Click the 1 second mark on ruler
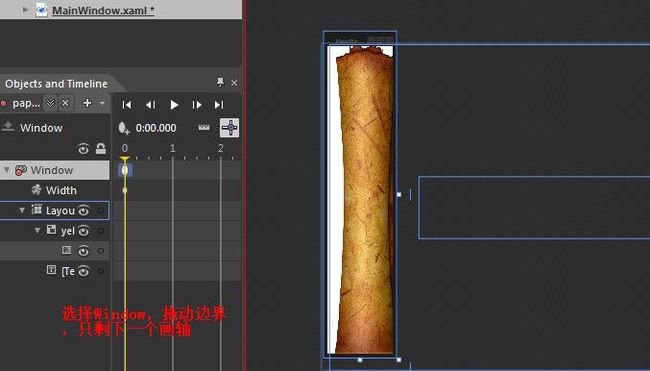Image resolution: width=650 pixels, height=371 pixels. point(172,148)
